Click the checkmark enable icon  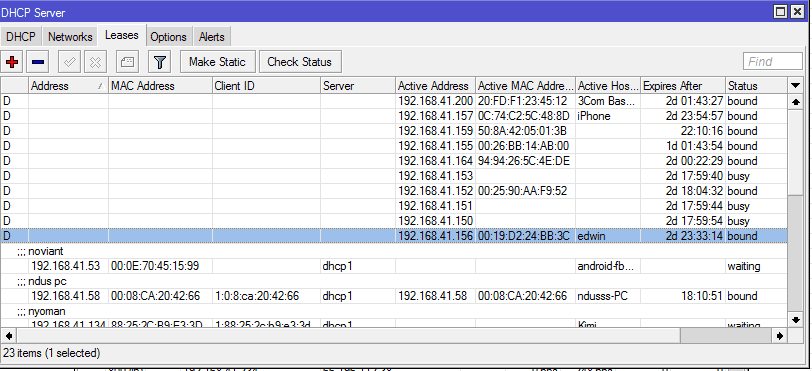click(x=69, y=62)
